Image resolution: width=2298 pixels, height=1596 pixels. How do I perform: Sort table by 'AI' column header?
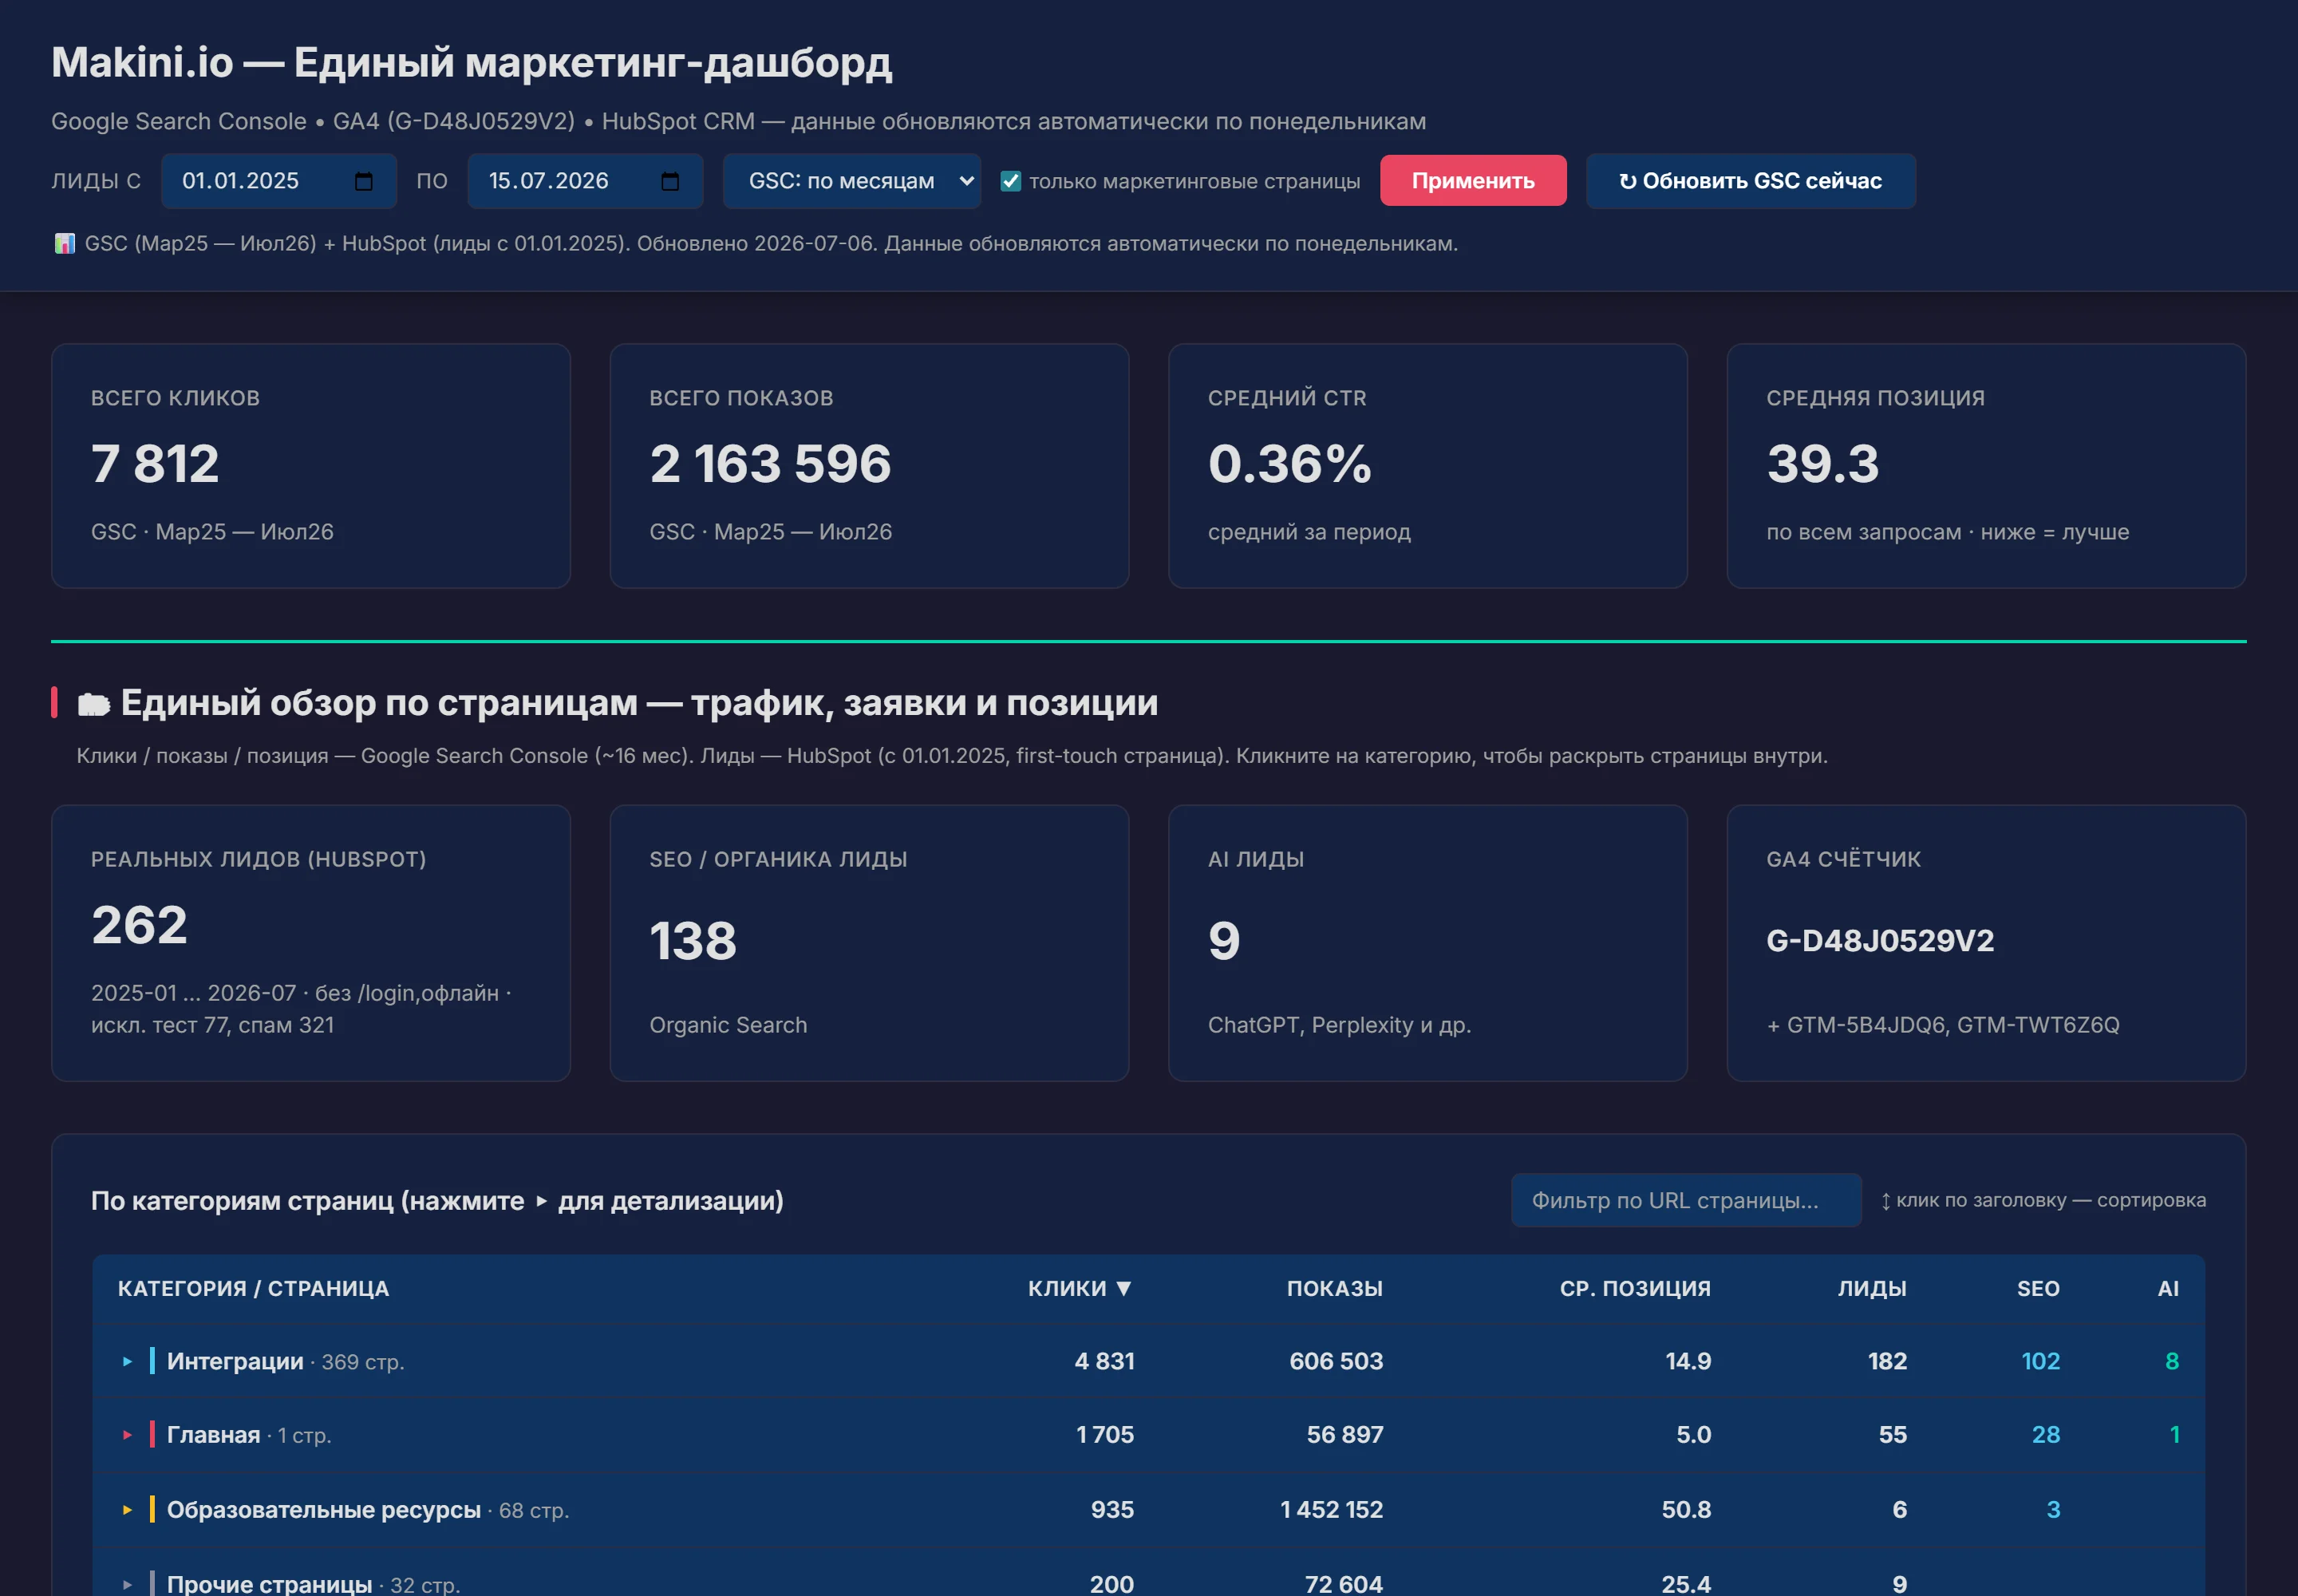click(x=2167, y=1288)
